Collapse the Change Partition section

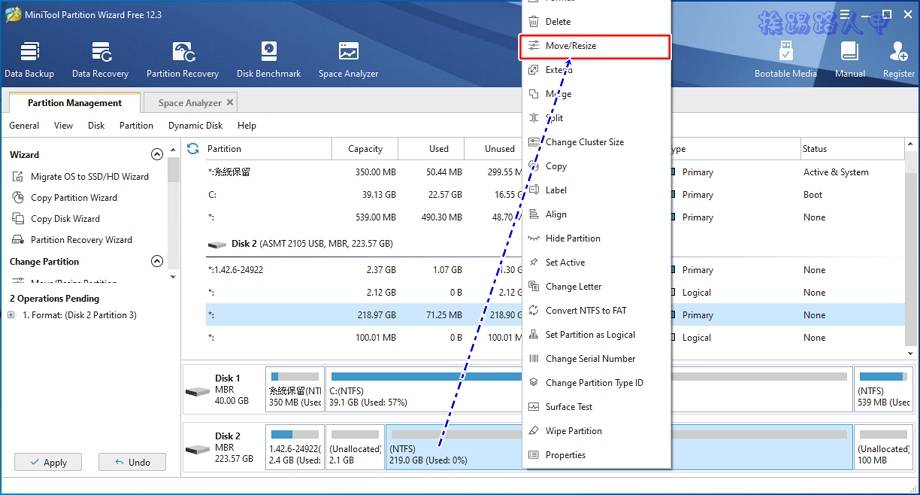click(157, 261)
